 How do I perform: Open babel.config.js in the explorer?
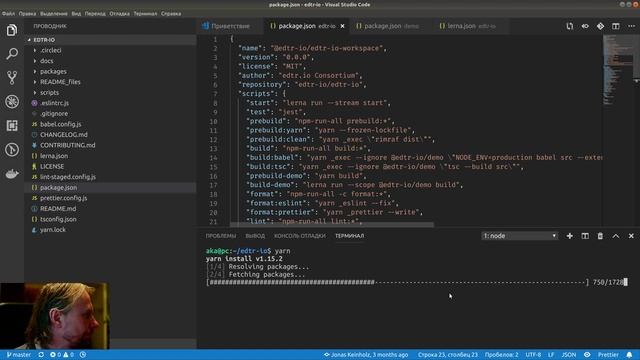point(111,124)
